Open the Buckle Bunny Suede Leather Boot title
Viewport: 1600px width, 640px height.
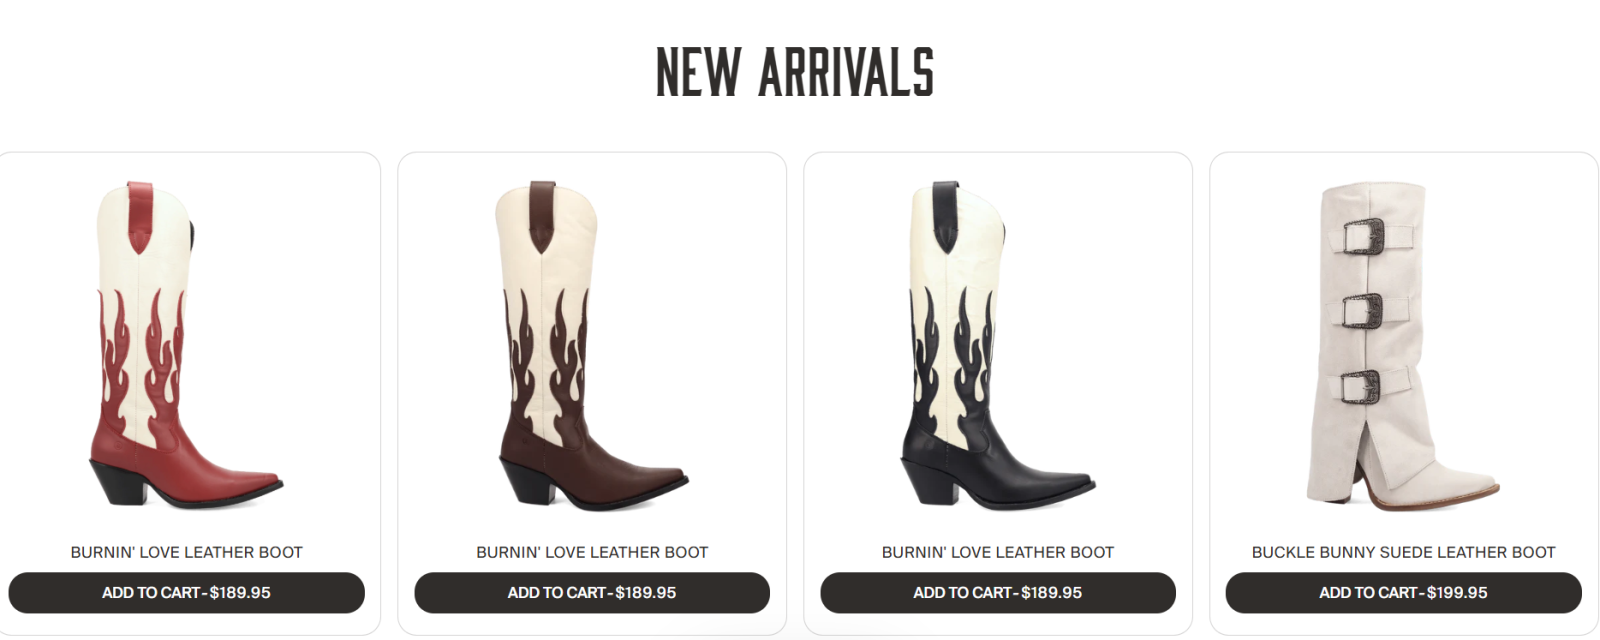click(1403, 552)
